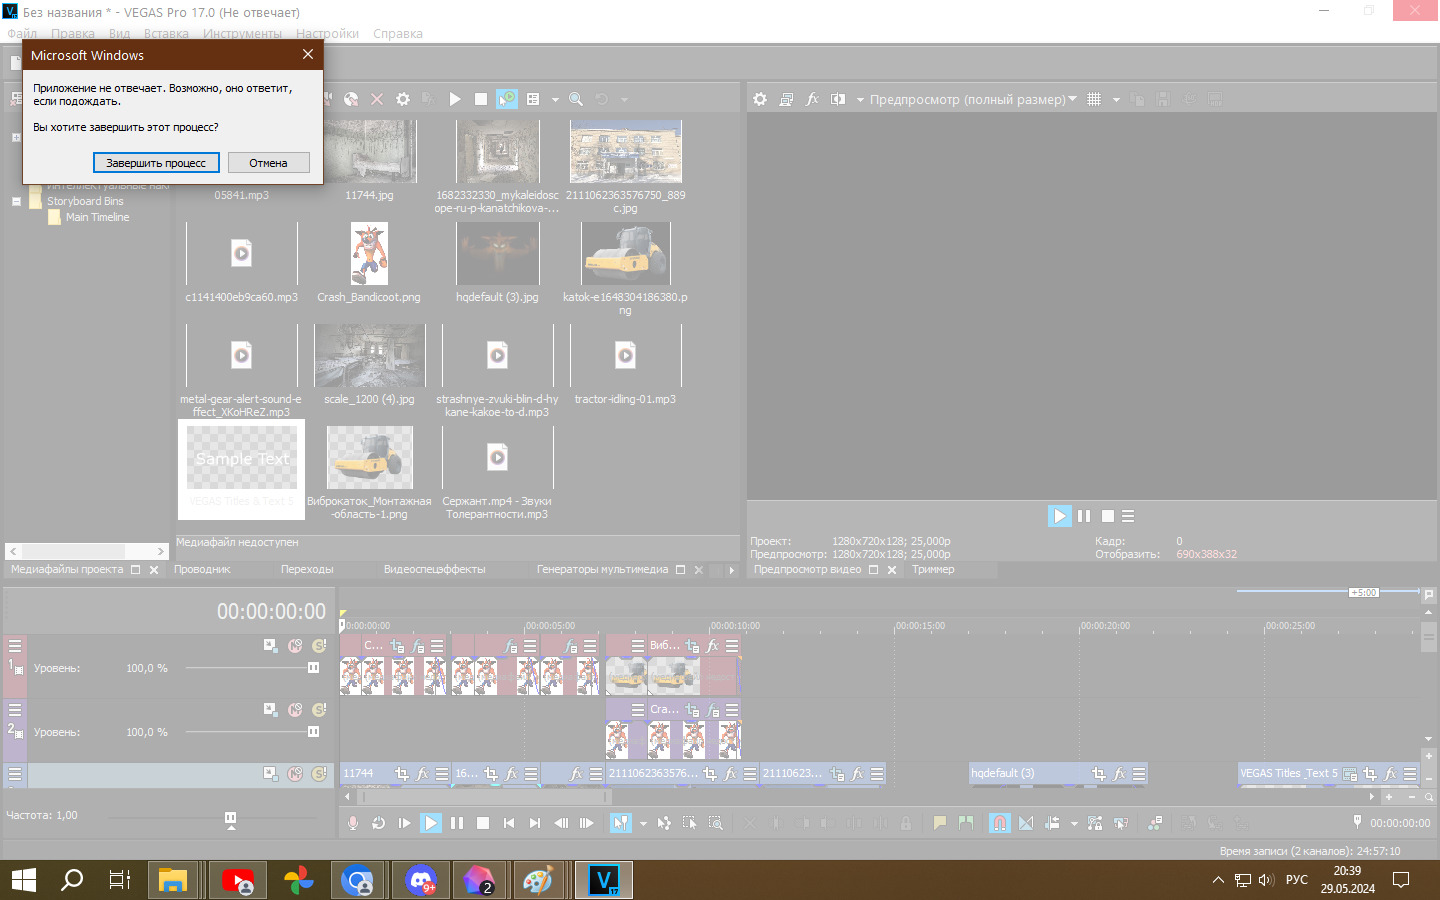The image size is (1440, 900).
Task: Open event pan/crop on hqdefault (3) clip
Action: [1099, 774]
